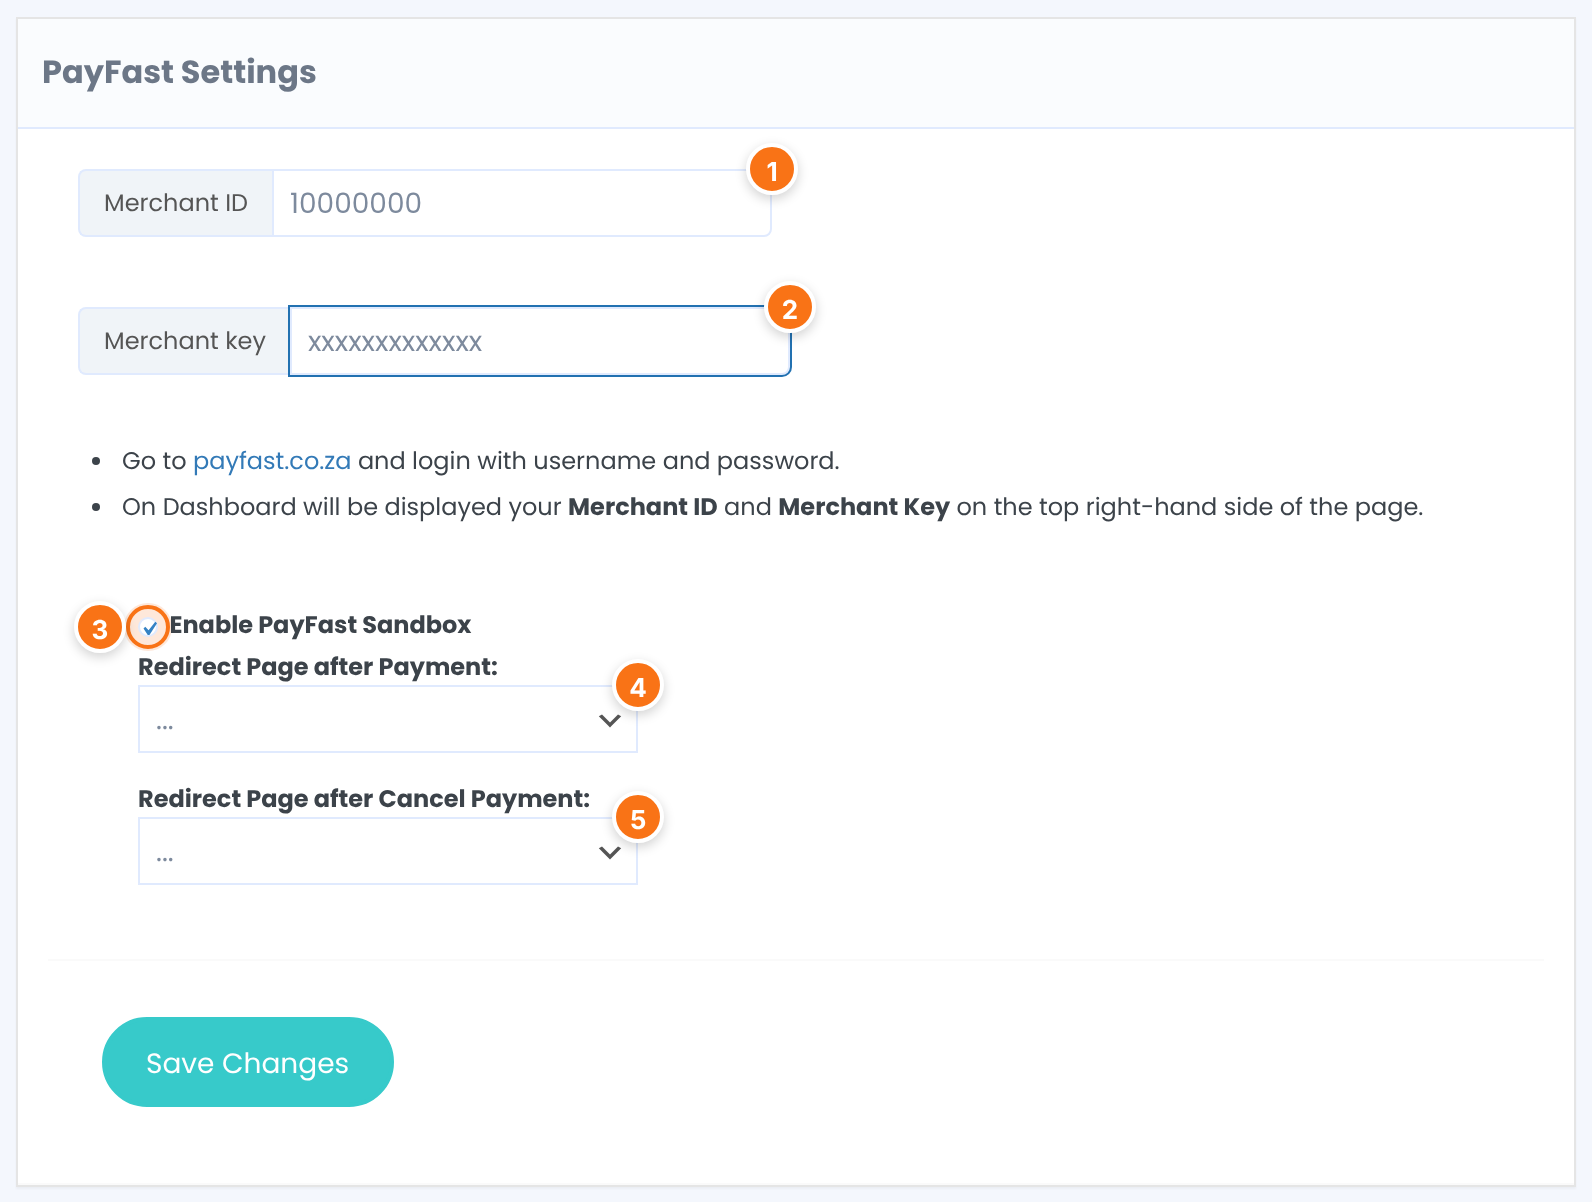The width and height of the screenshot is (1592, 1202).
Task: Click the 'Redirect Page after Payment:' label
Action: [x=318, y=667]
